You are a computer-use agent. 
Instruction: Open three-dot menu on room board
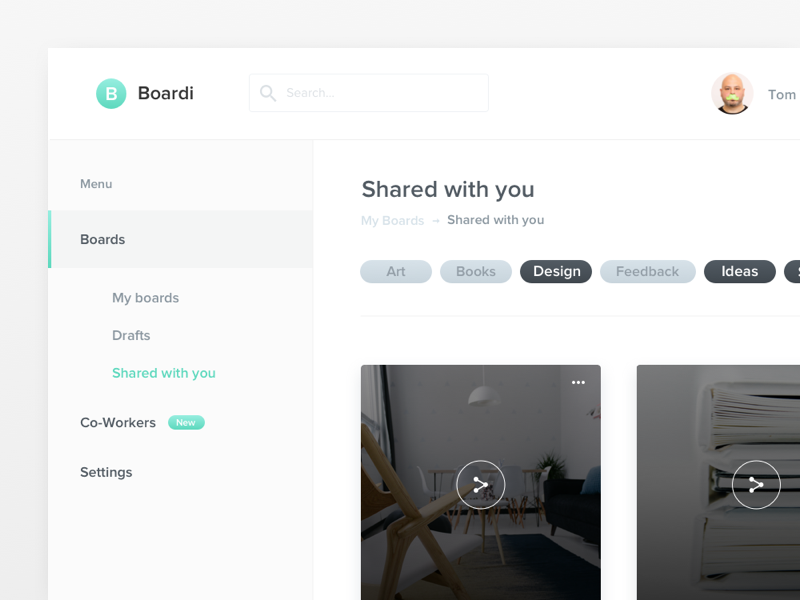point(578,383)
